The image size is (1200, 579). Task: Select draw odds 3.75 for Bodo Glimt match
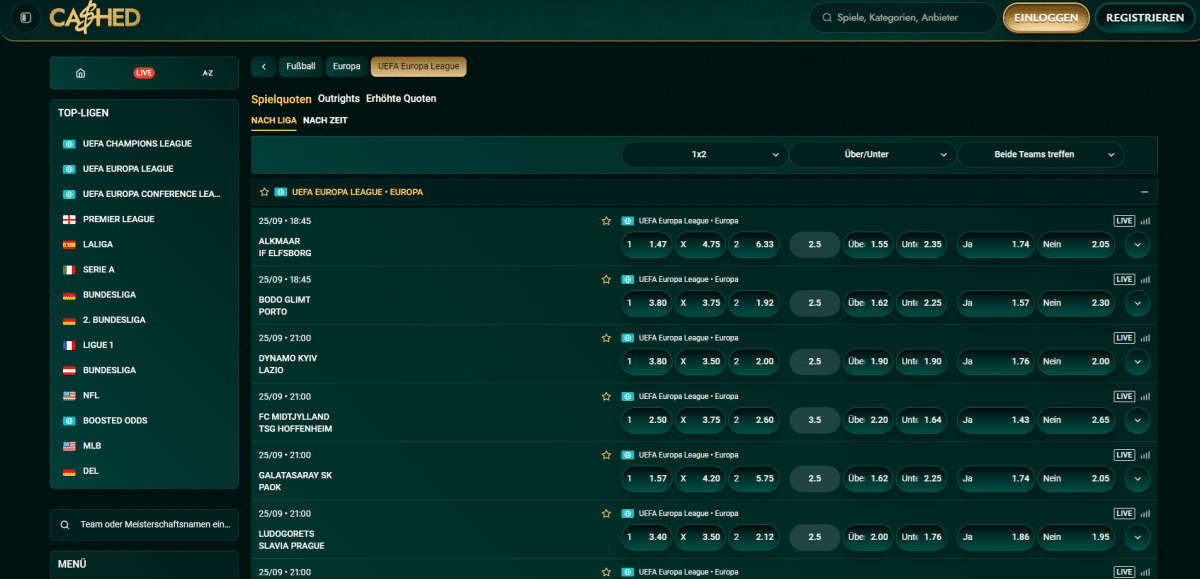700,303
